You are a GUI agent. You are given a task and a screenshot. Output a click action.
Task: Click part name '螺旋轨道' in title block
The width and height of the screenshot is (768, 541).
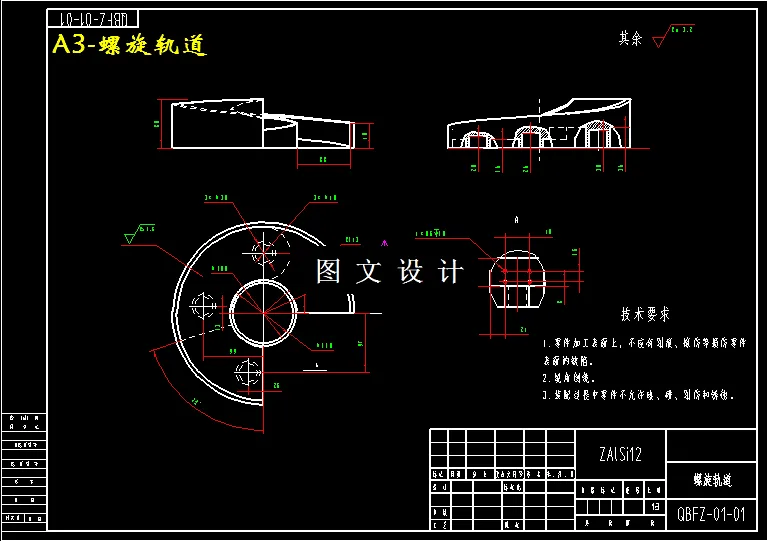pyautogui.click(x=712, y=480)
